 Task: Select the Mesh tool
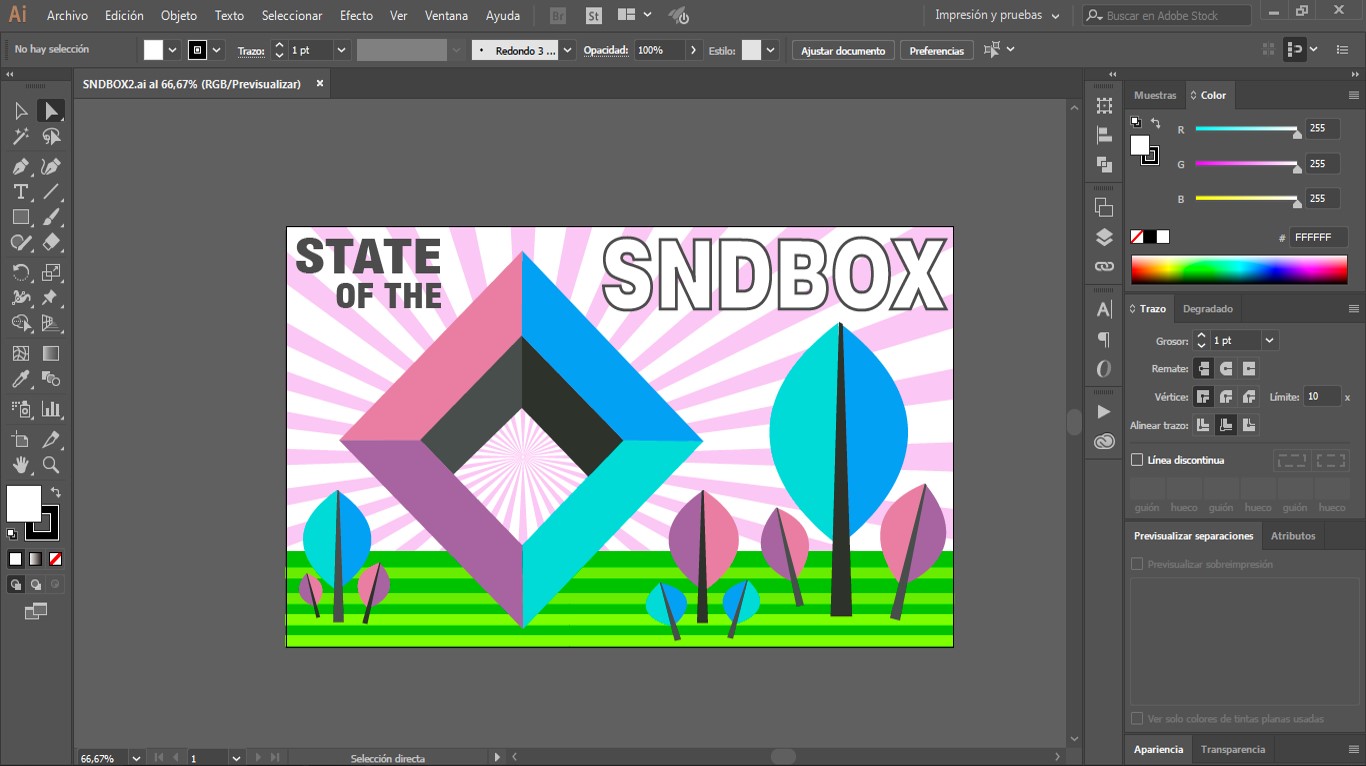(20, 353)
